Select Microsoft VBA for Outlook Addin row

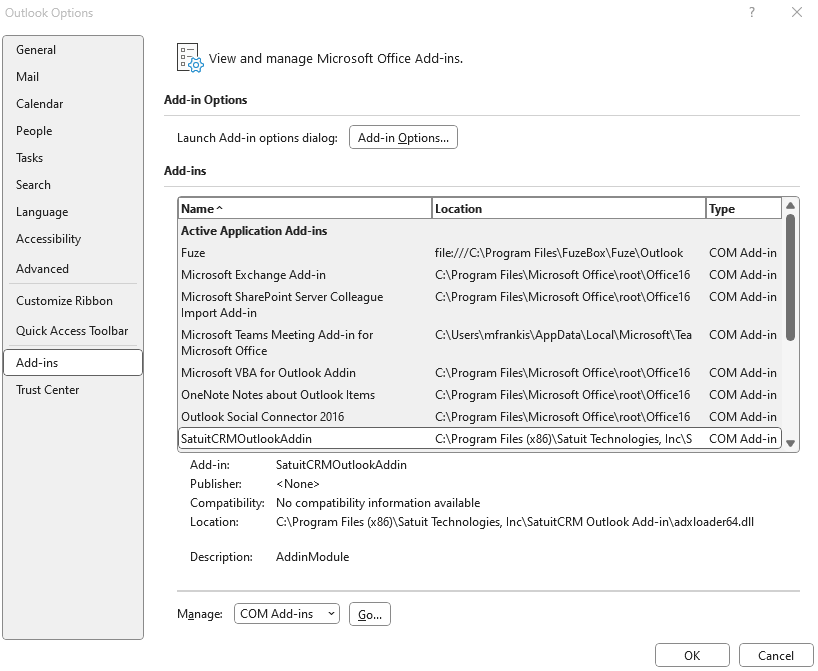pos(480,373)
